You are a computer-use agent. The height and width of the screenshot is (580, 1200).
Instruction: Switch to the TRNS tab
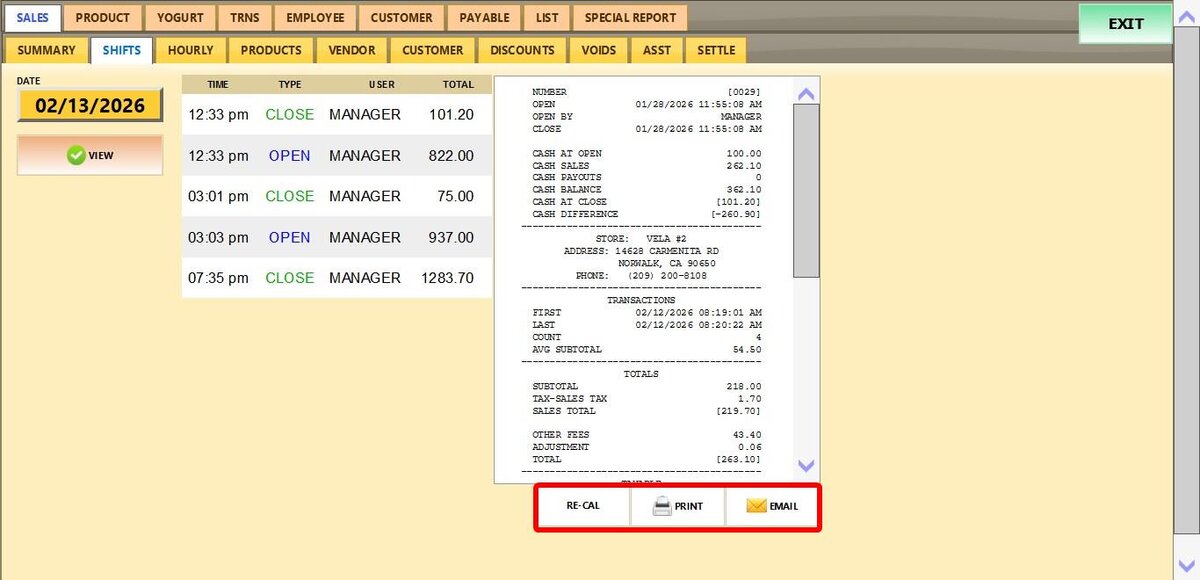click(244, 18)
